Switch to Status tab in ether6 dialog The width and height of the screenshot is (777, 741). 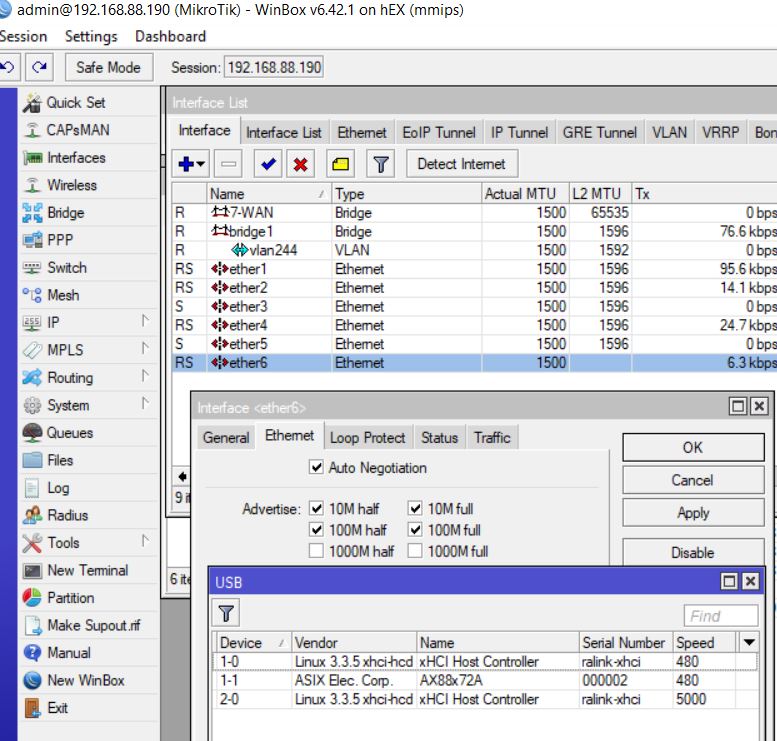440,438
